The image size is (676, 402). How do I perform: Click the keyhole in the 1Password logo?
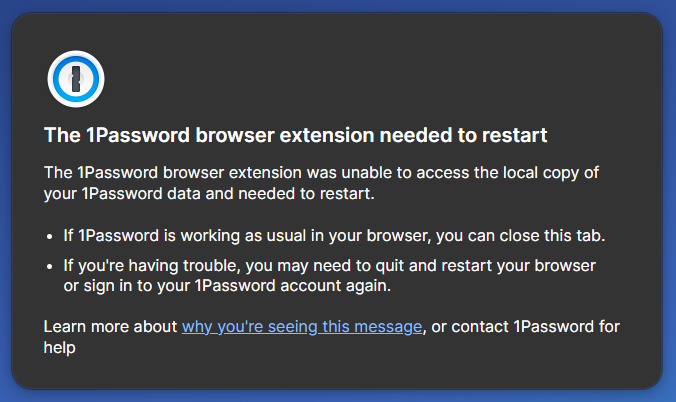tap(76, 78)
